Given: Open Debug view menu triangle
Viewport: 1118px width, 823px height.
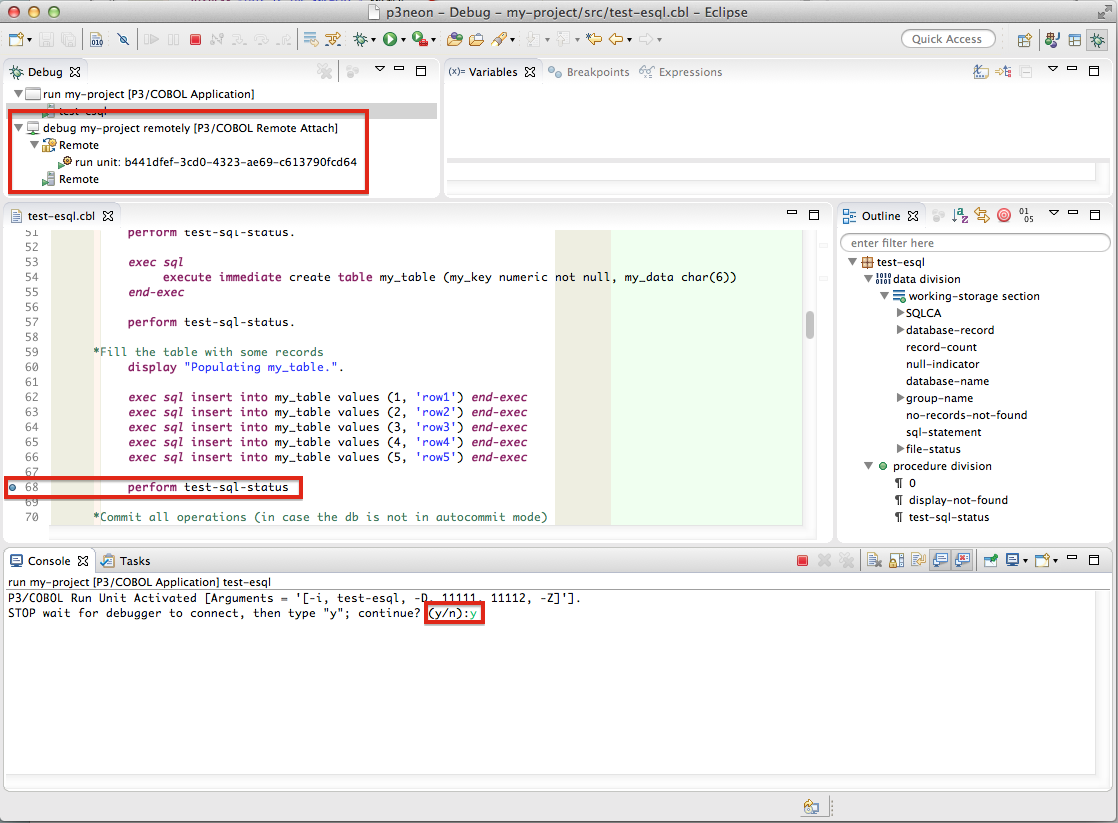Looking at the screenshot, I should click(x=380, y=69).
